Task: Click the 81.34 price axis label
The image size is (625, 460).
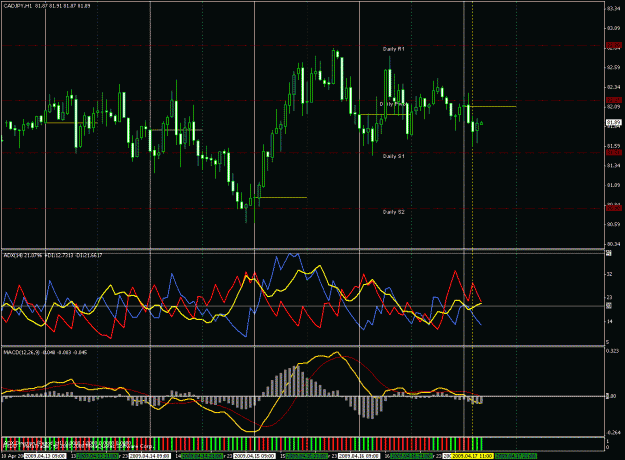Action: pyautogui.click(x=613, y=165)
